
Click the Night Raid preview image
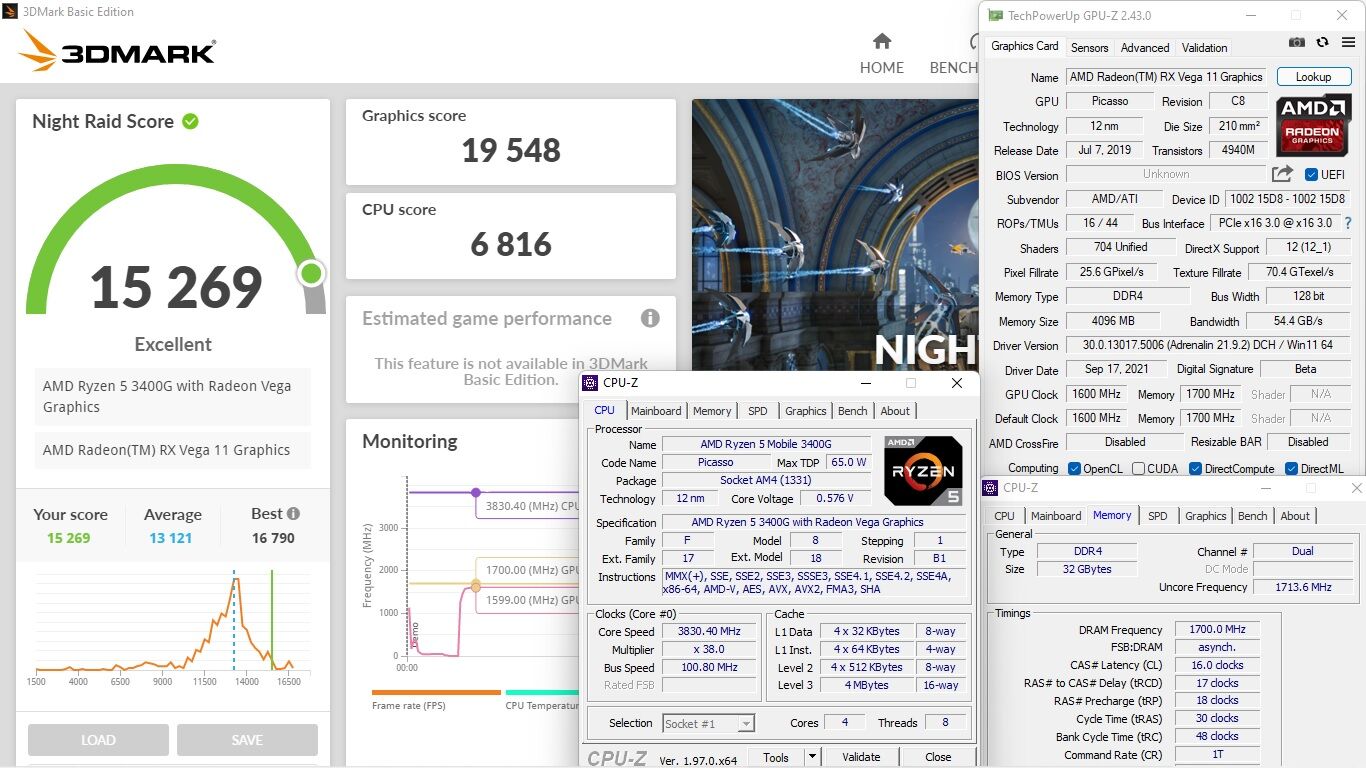[x=834, y=235]
